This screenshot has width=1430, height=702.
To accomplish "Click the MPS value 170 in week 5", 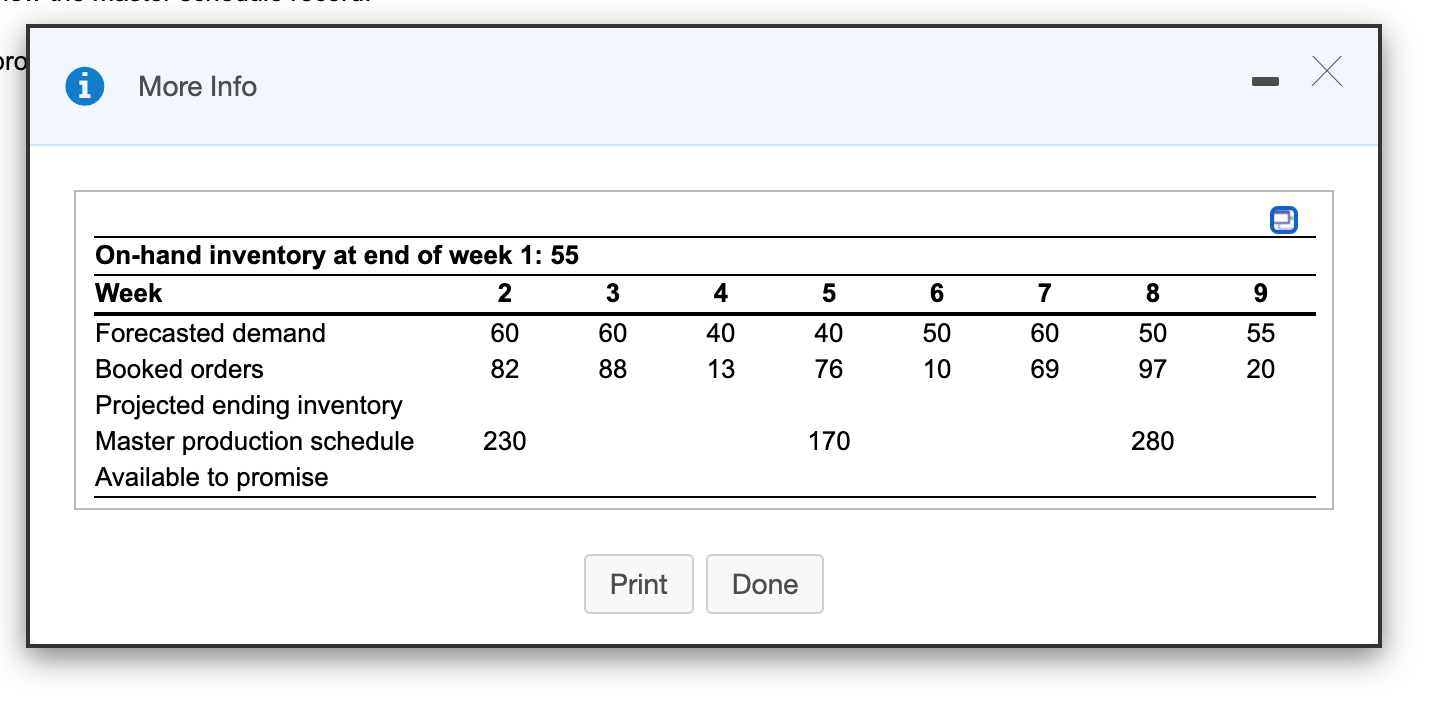I will [x=829, y=441].
